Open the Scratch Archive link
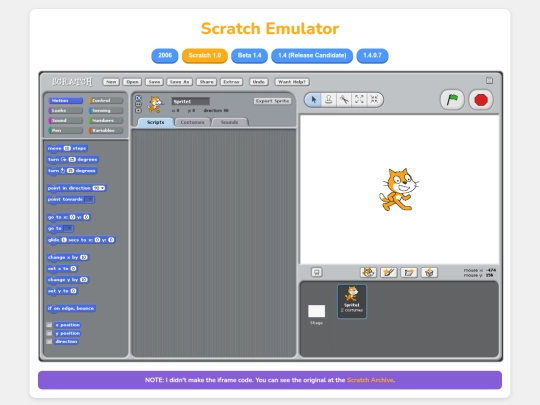 click(x=370, y=380)
